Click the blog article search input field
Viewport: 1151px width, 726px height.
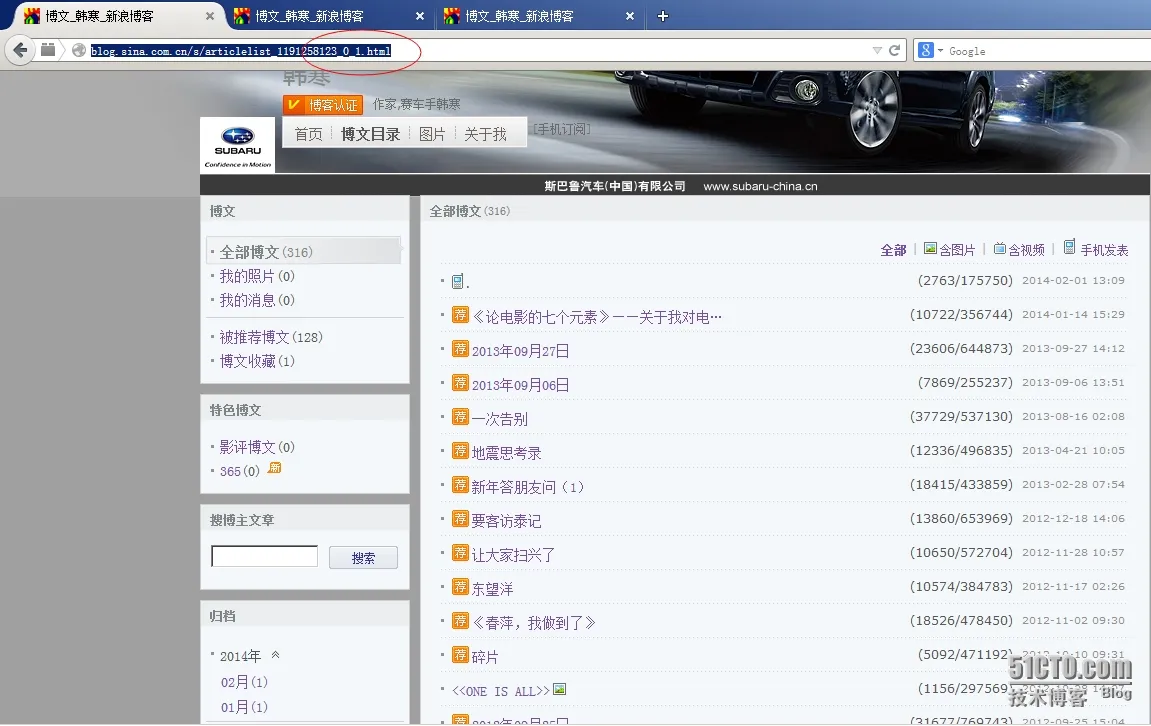[x=264, y=556]
